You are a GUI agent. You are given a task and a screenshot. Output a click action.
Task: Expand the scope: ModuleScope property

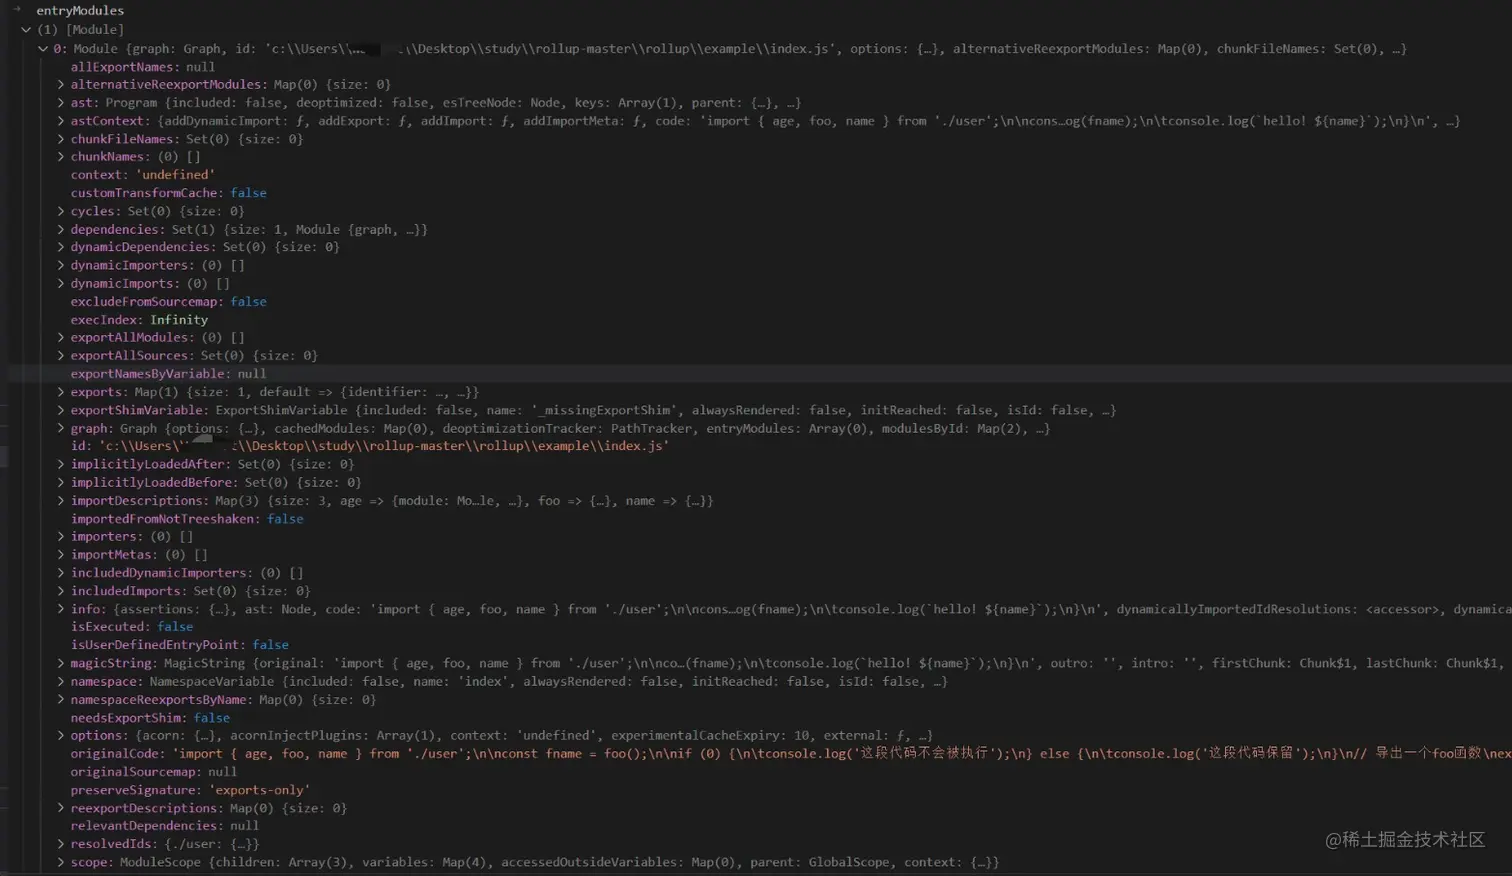pos(61,862)
